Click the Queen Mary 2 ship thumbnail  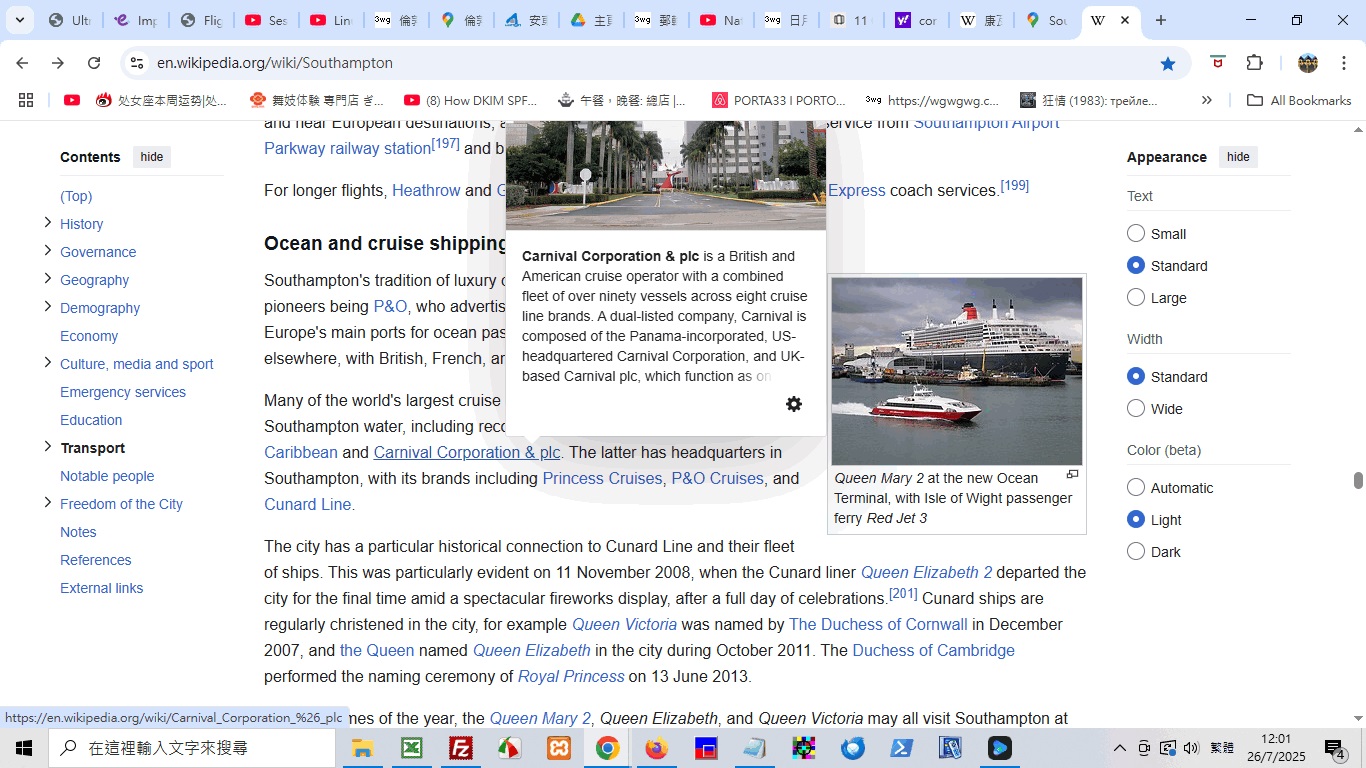[x=956, y=371]
